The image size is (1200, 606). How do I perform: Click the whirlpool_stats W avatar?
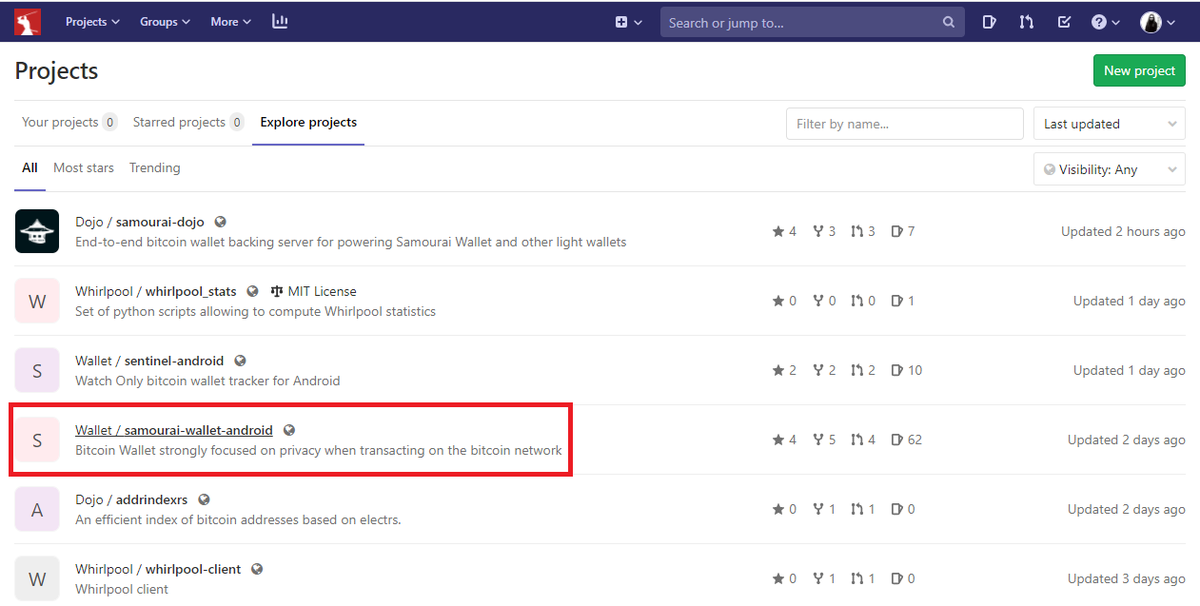point(37,301)
